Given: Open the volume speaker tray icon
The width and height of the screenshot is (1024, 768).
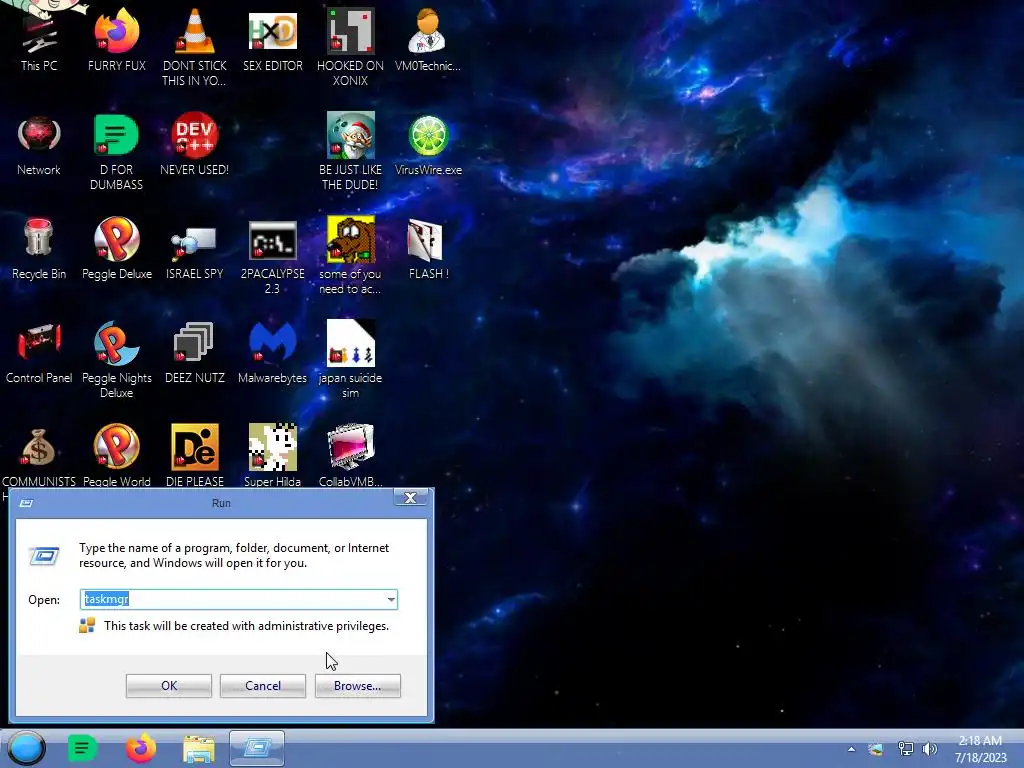Looking at the screenshot, I should (x=929, y=749).
